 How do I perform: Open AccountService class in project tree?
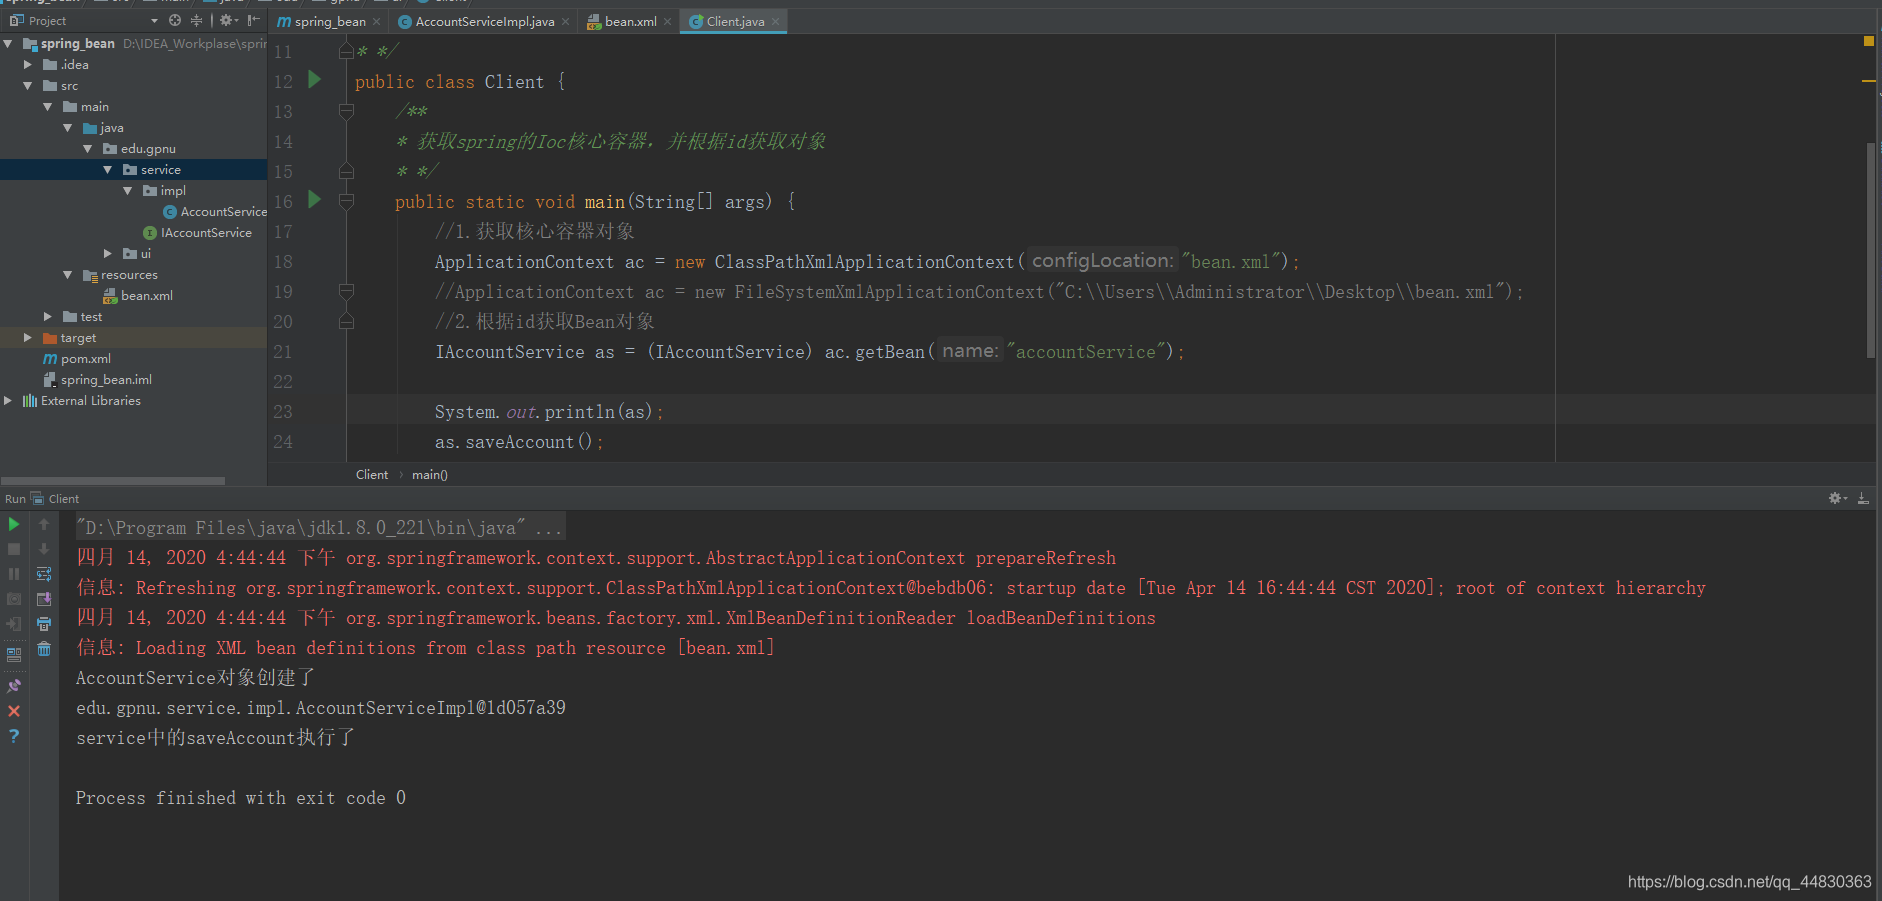215,211
